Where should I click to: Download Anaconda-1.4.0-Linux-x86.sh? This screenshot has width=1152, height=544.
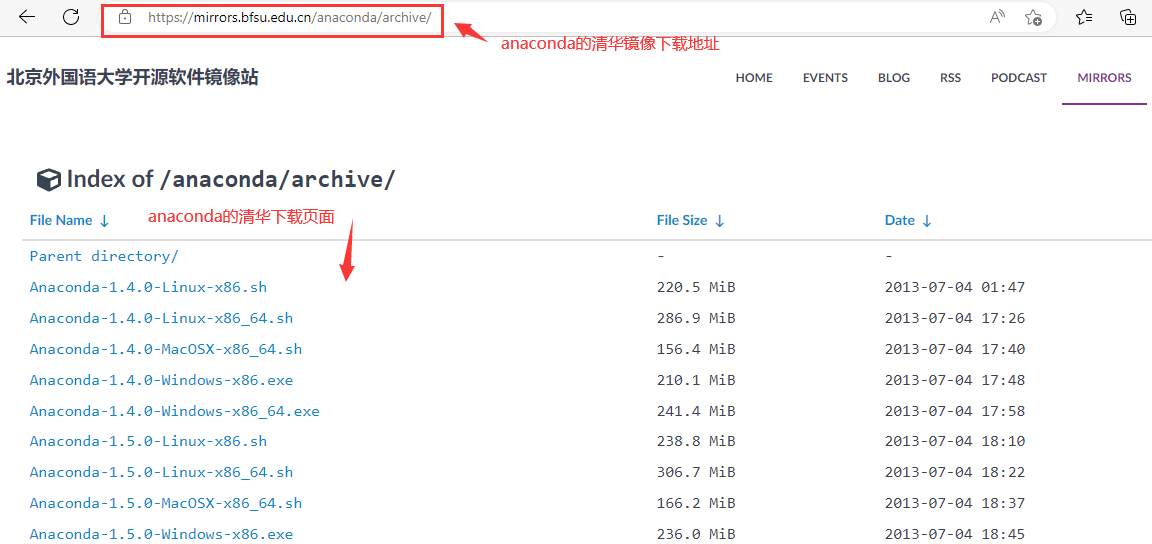148,287
